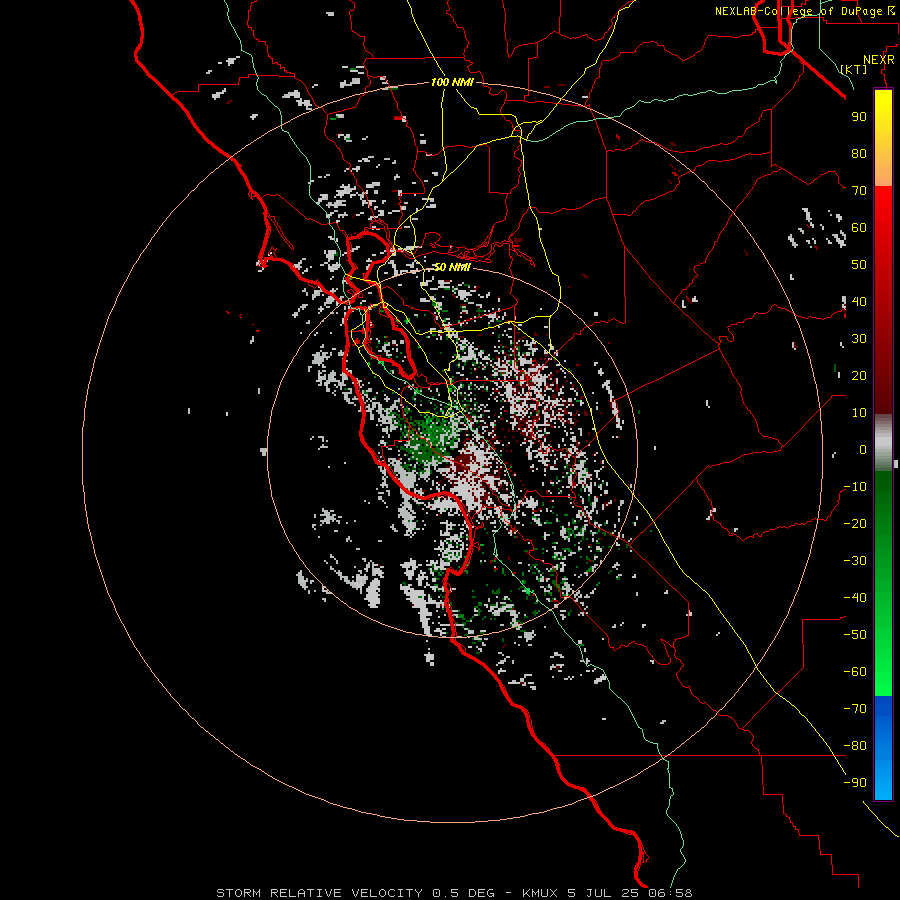
Task: Click the -50 value on velocity scale
Action: pyautogui.click(x=855, y=635)
